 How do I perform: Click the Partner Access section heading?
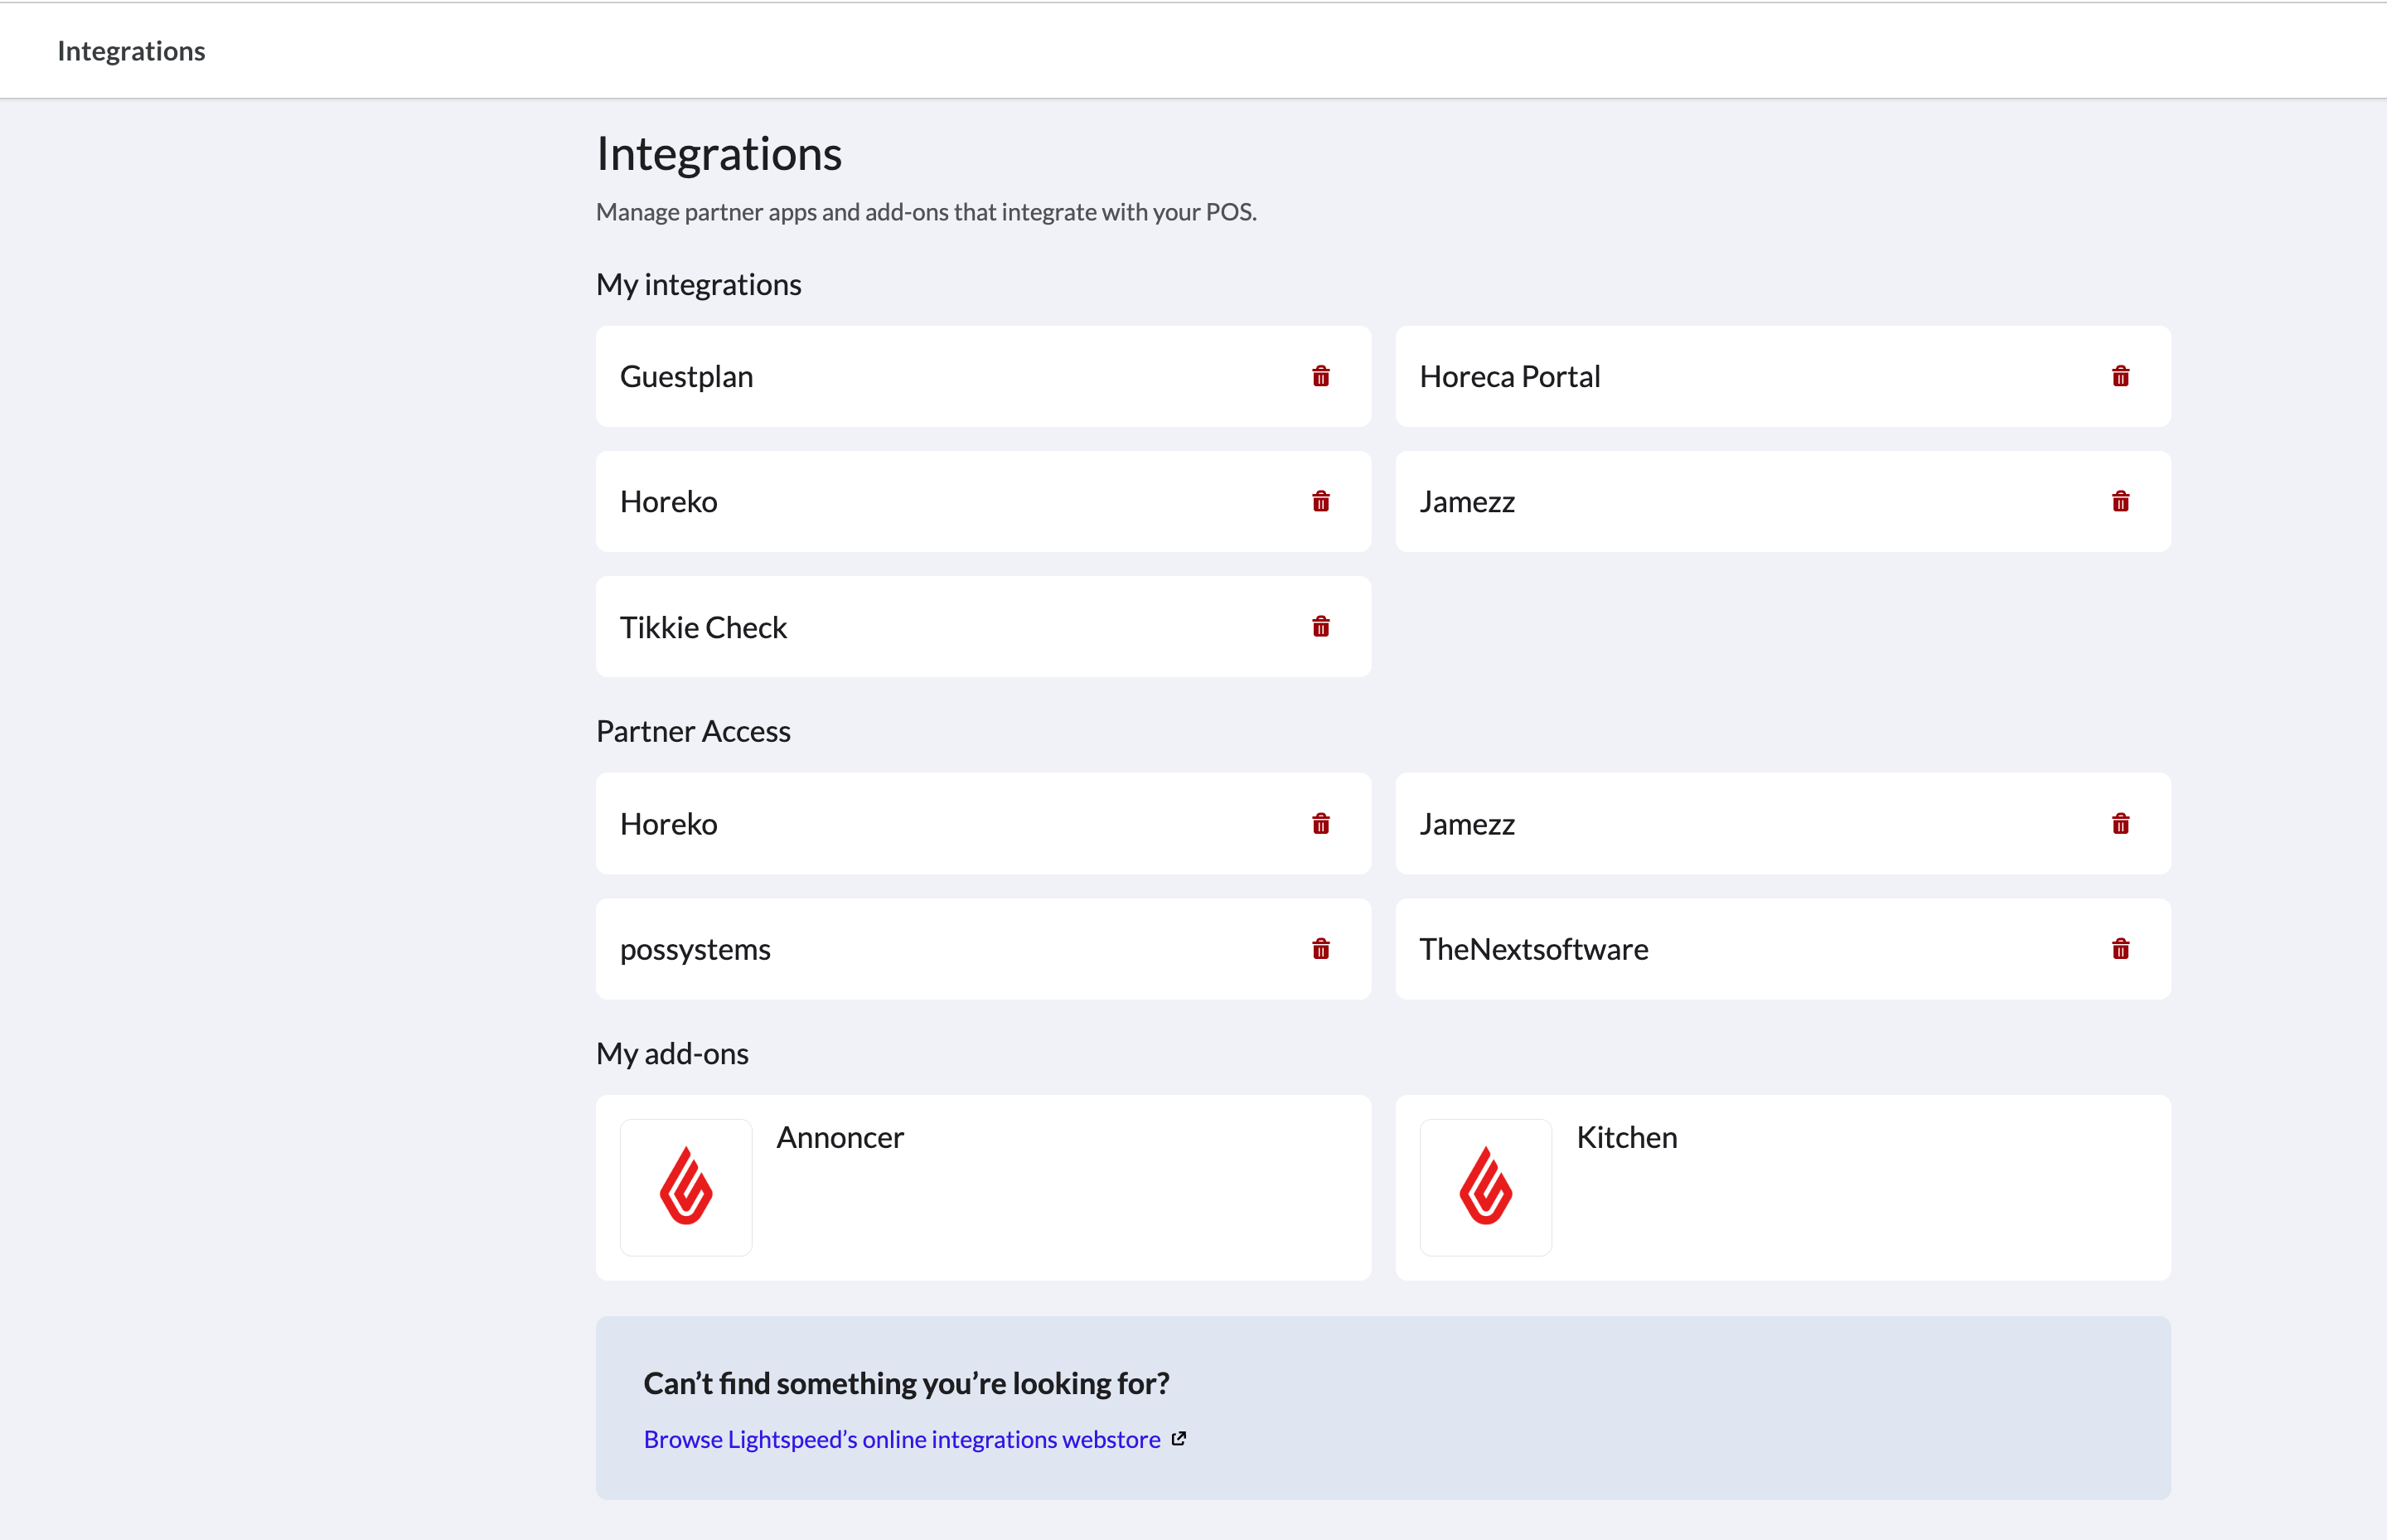pyautogui.click(x=693, y=732)
